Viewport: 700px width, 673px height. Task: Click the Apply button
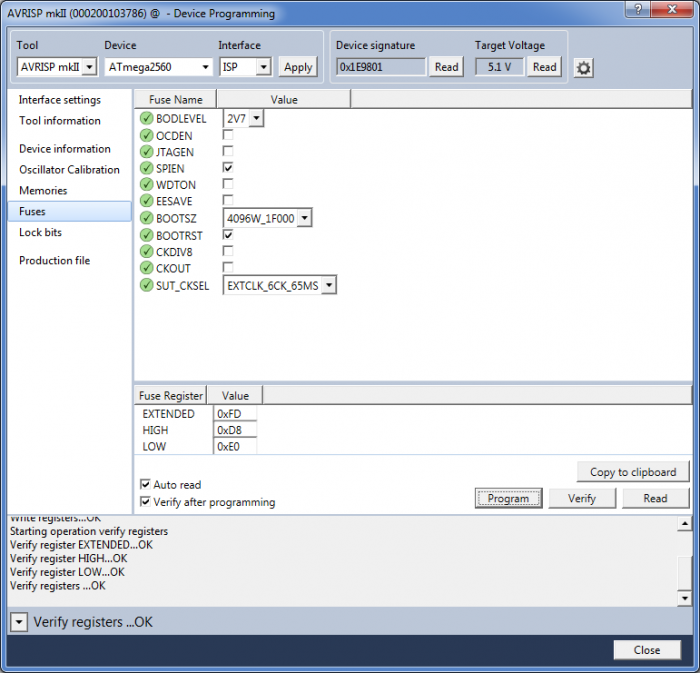click(x=298, y=67)
